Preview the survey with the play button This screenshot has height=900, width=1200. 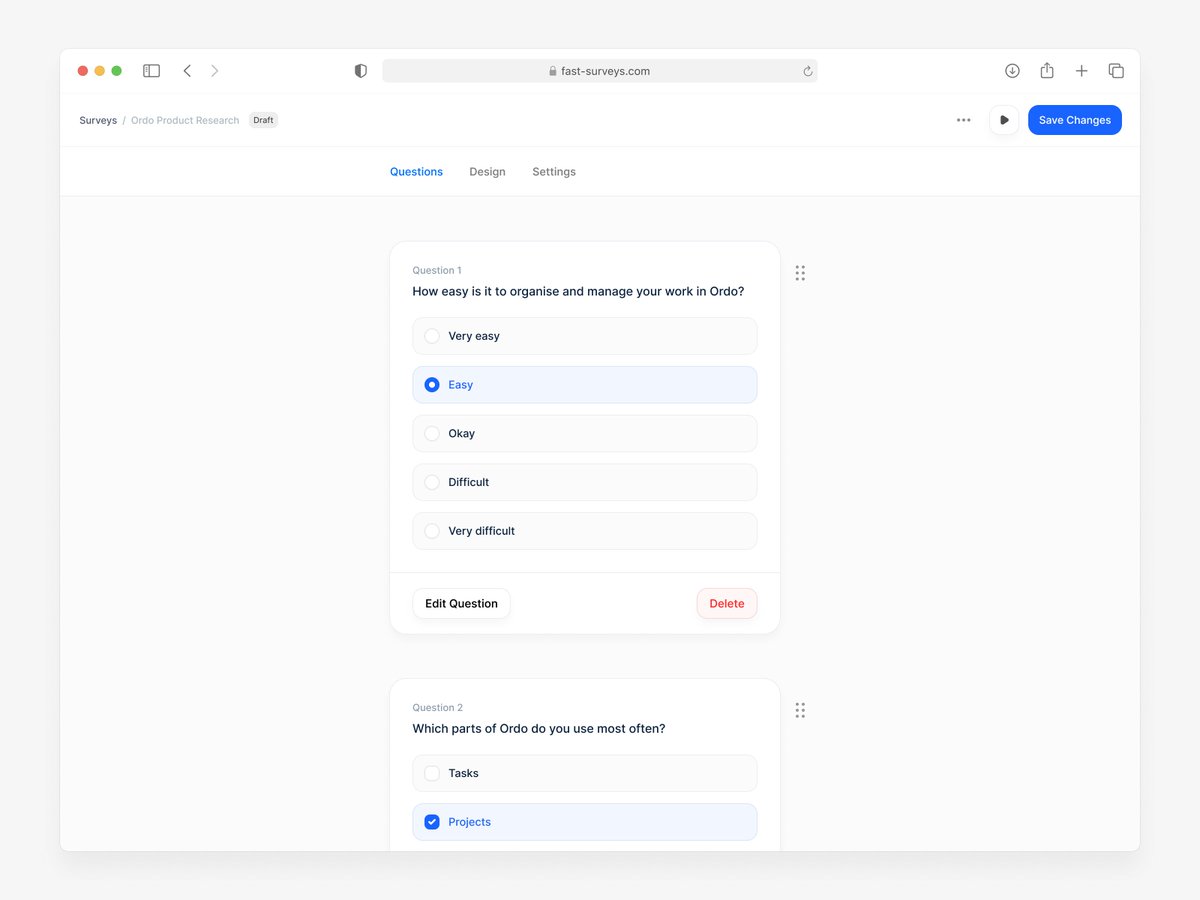point(1004,120)
